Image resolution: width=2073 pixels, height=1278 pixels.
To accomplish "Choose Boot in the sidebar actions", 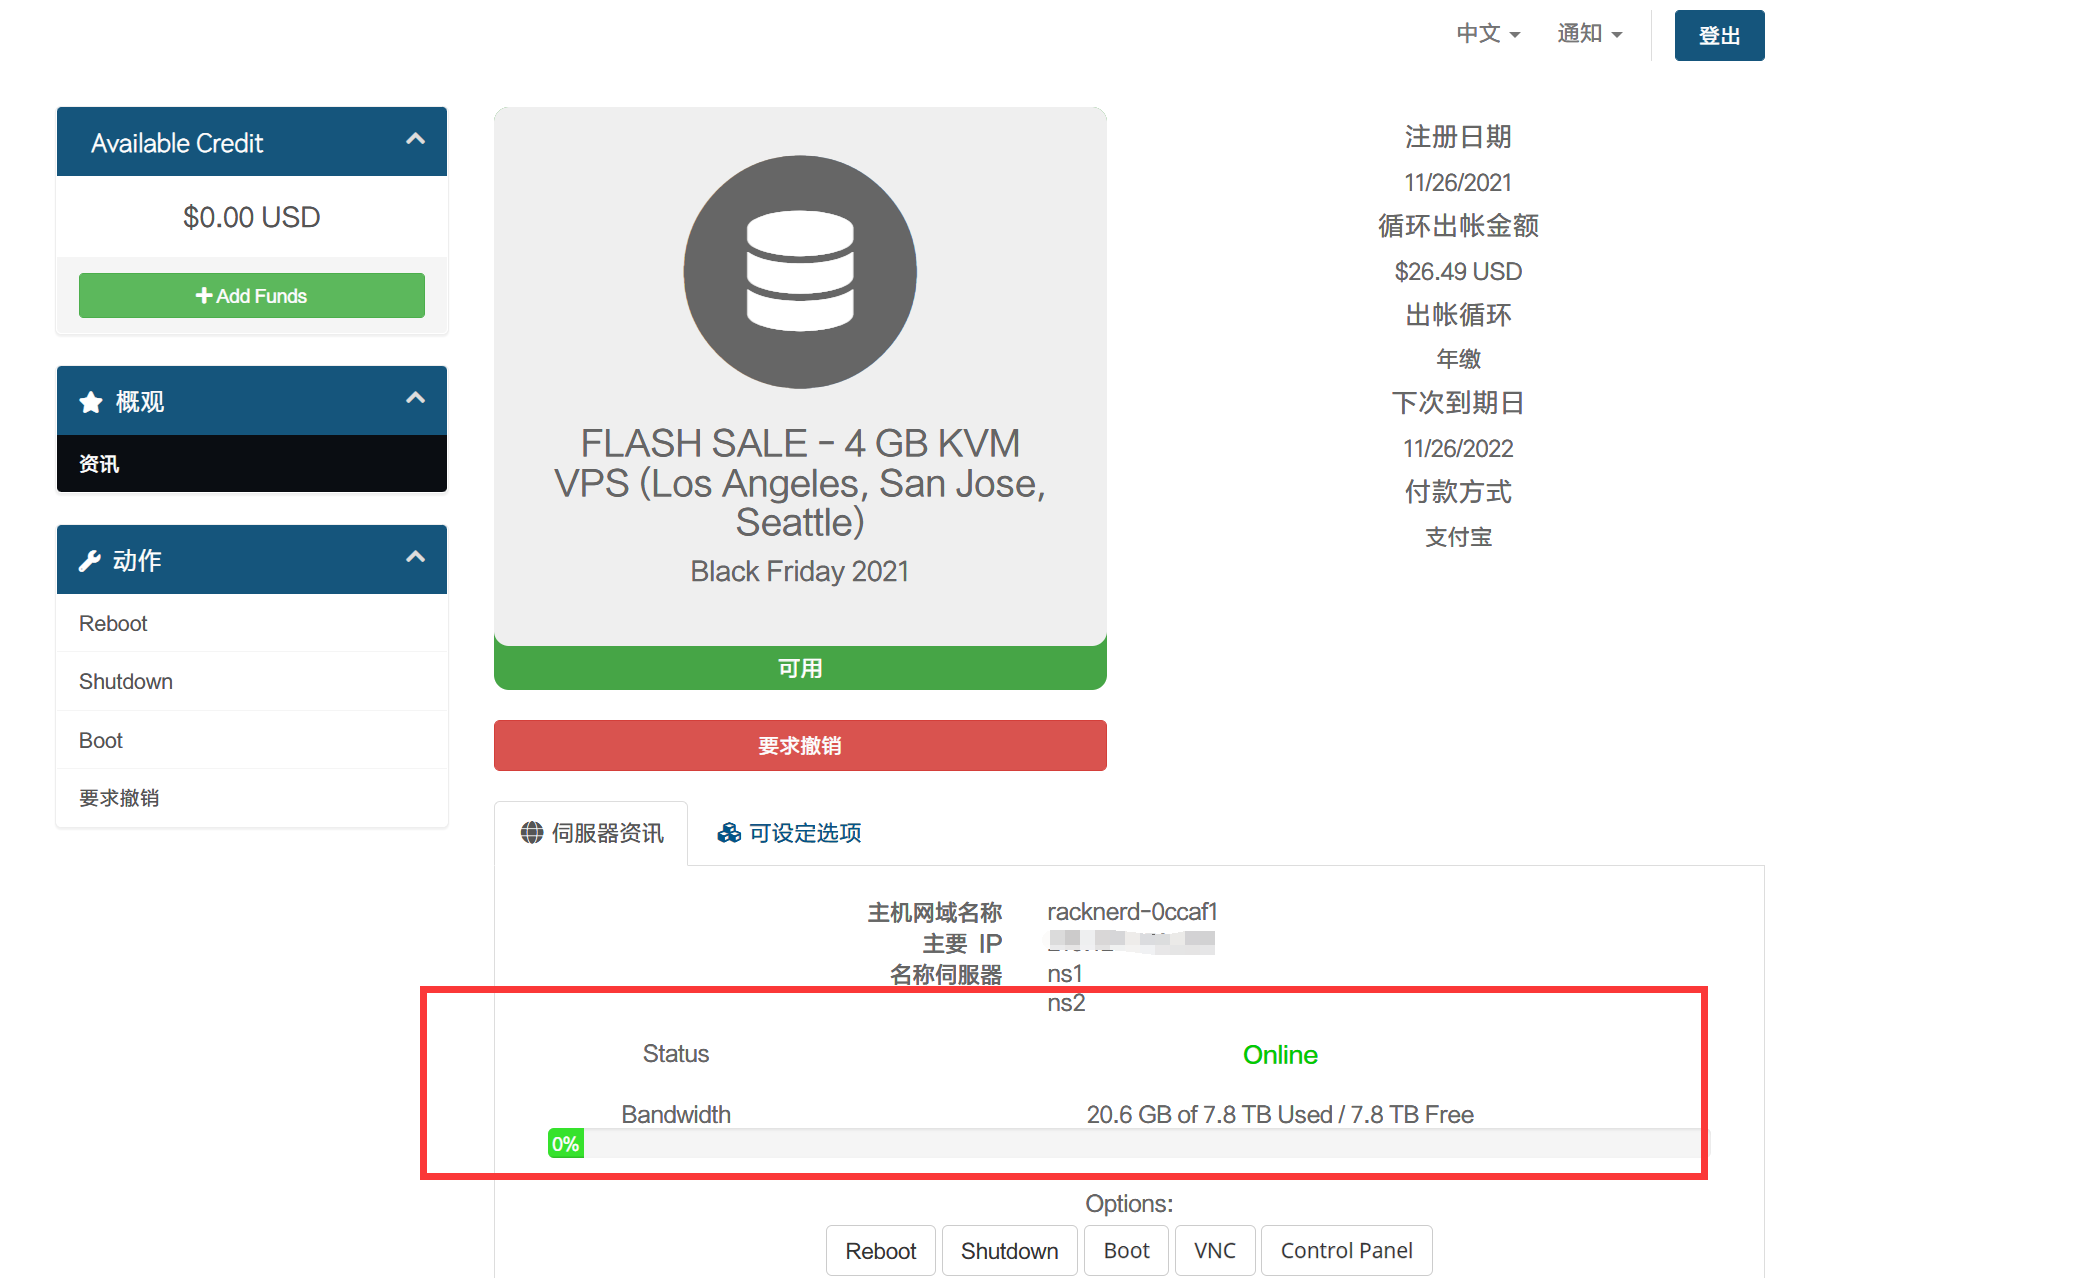I will click(x=252, y=740).
